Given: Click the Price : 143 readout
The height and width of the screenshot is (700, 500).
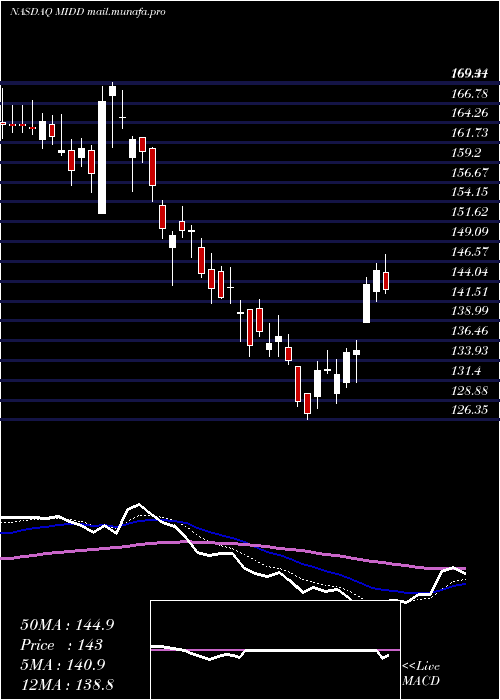Looking at the screenshot, I should 62,645.
